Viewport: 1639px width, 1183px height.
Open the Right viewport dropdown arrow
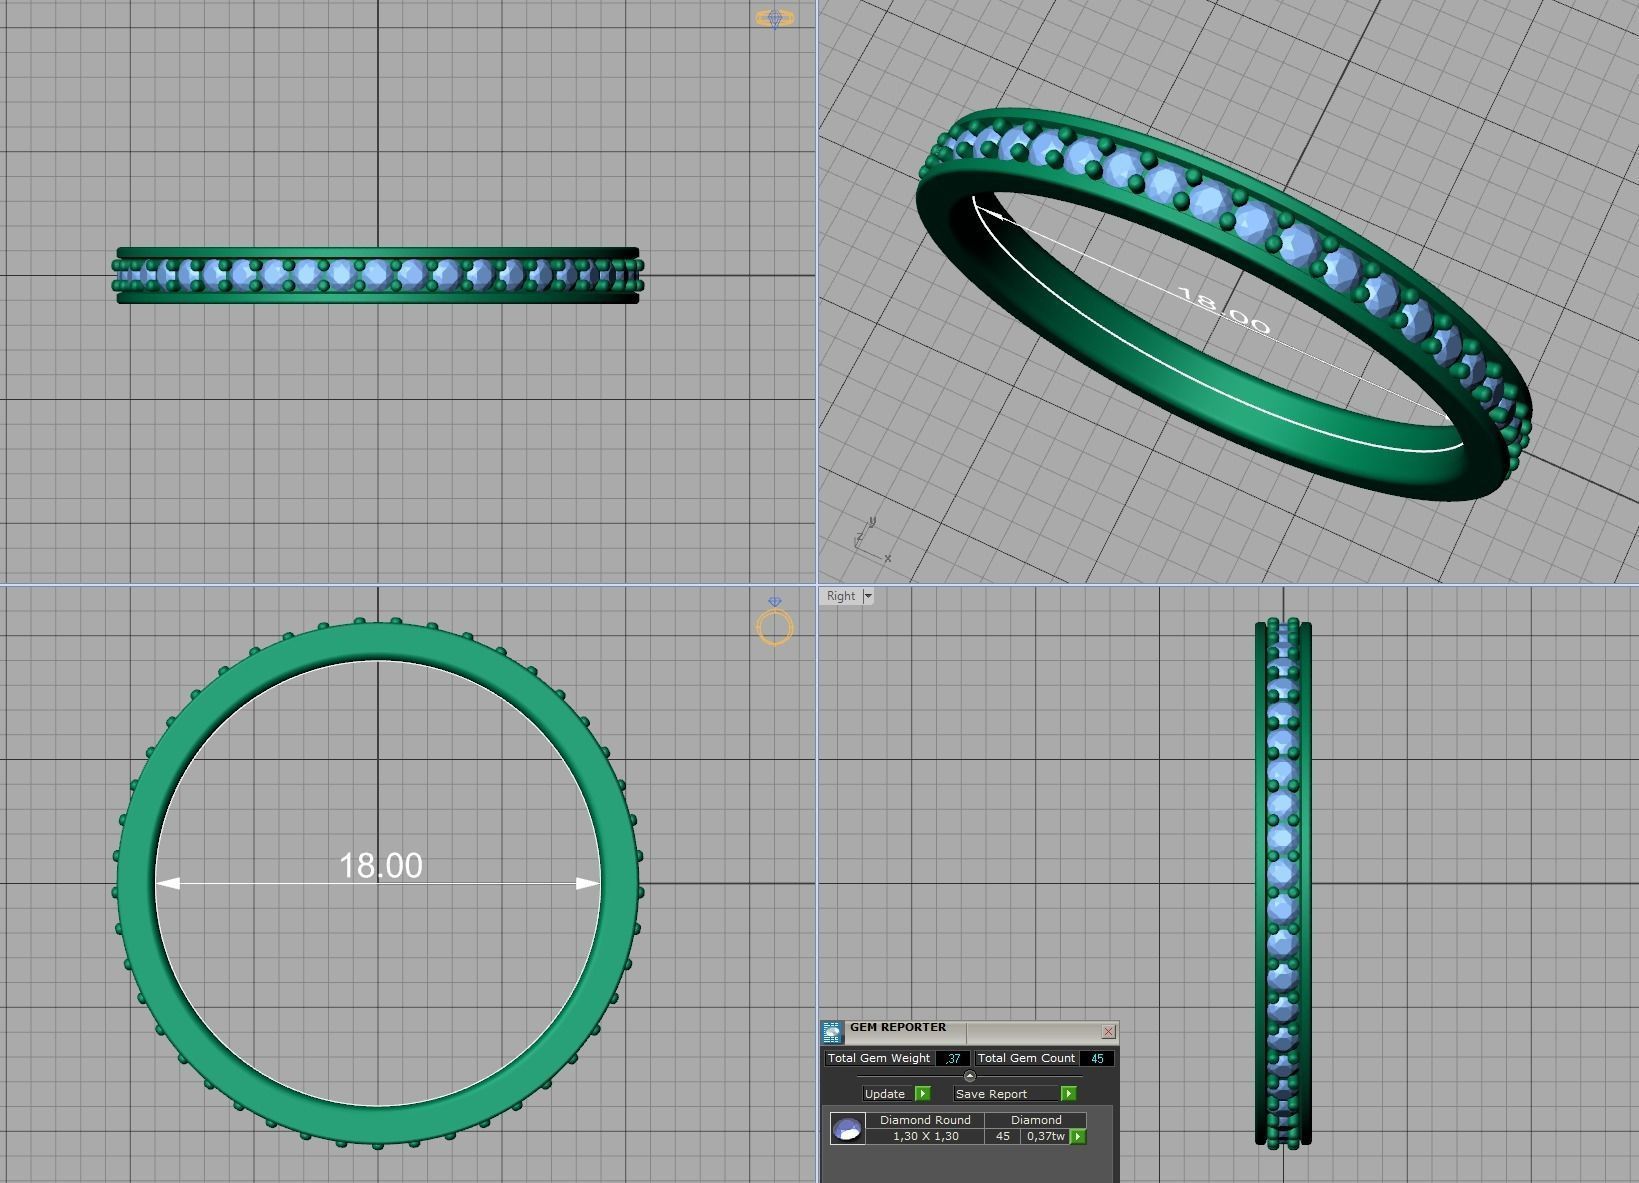(x=868, y=596)
